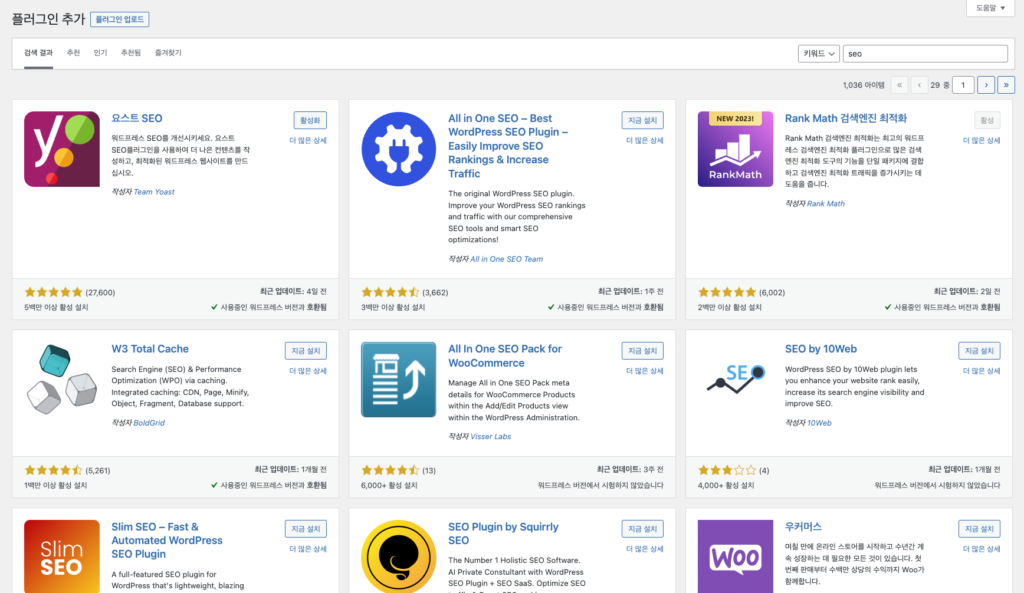The image size is (1024, 593).
Task: Click the 1,036 아이템 results count
Action: (x=863, y=86)
